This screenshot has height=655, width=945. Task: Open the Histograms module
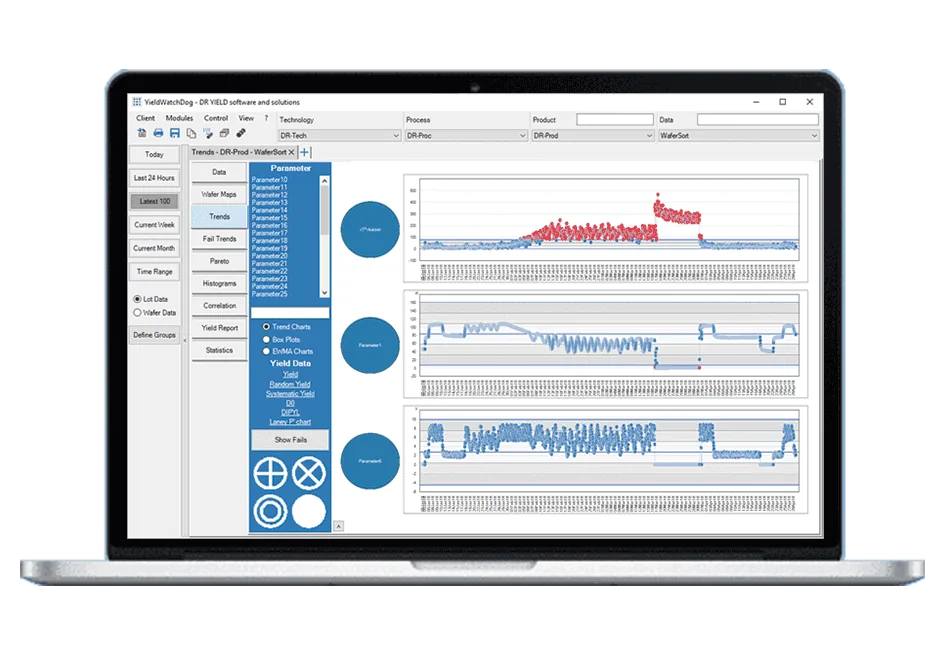219,284
